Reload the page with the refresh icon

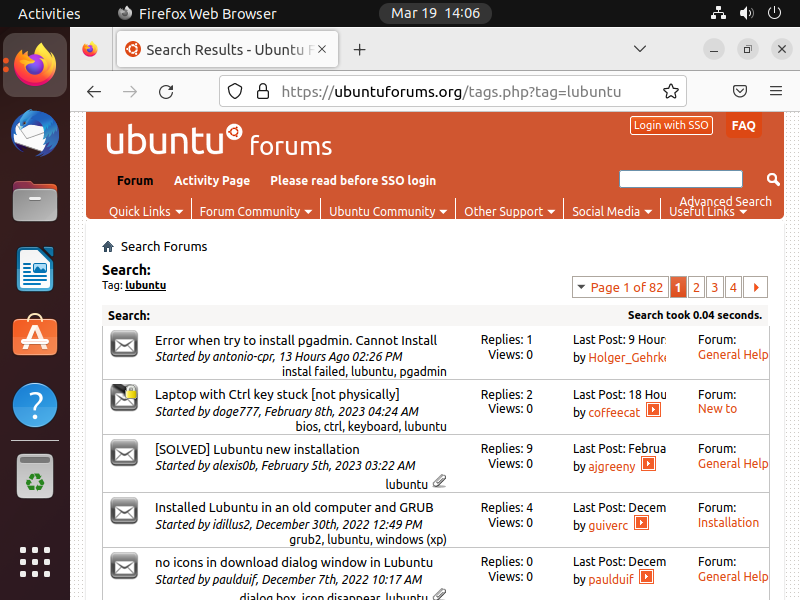point(166,92)
